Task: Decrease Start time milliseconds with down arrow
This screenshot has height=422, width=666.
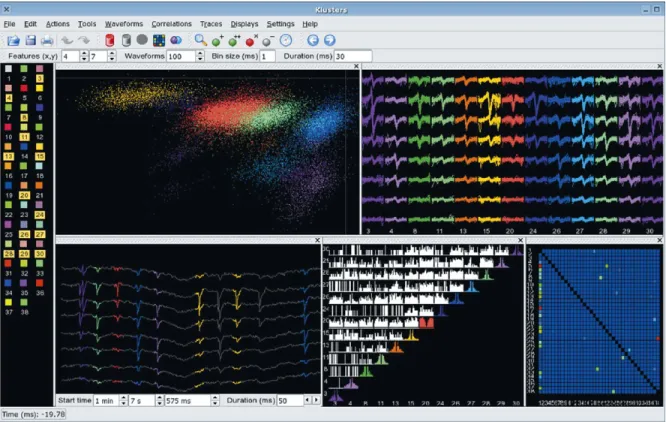Action: [215, 403]
